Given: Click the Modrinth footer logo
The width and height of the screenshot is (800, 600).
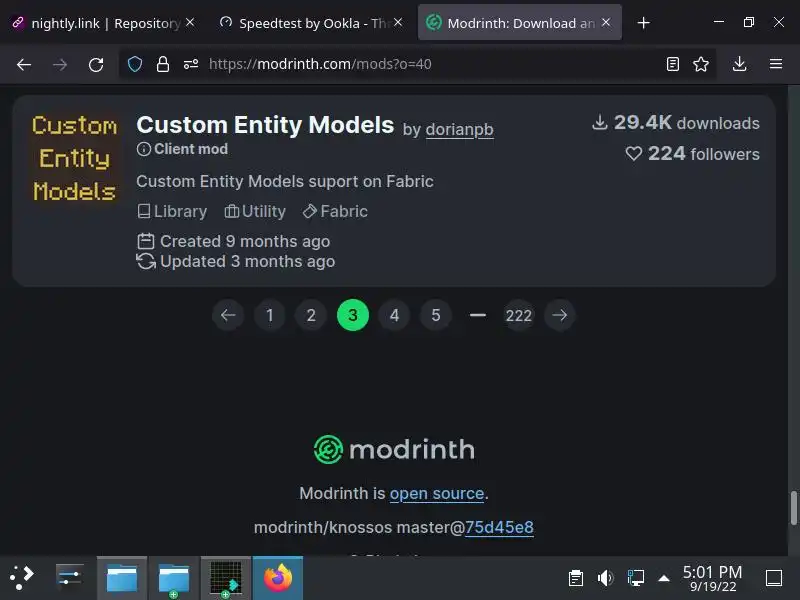Looking at the screenshot, I should click(394, 449).
